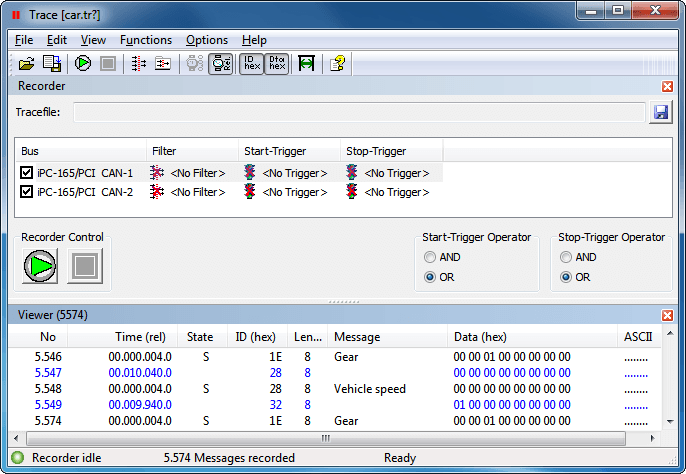Click CAN-2 stop-trigger icon
This screenshot has height=474, width=686.
pos(351,192)
